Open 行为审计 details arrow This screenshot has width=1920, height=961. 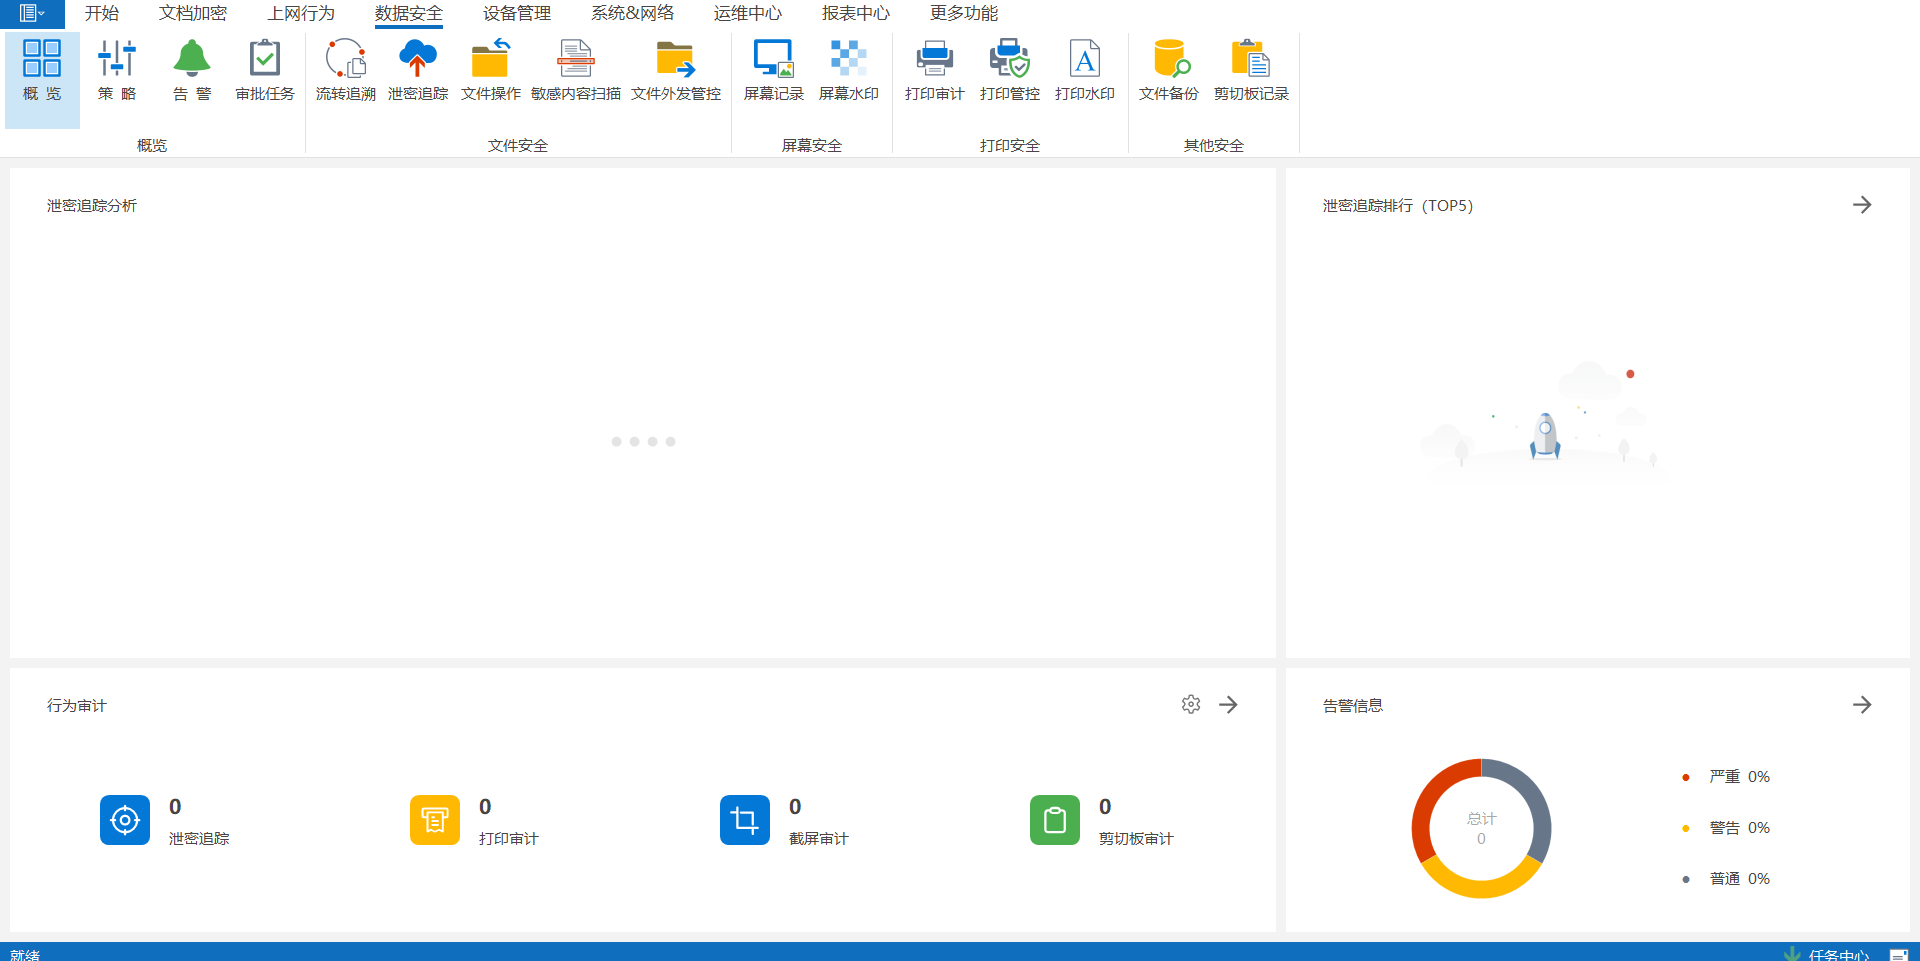click(x=1229, y=705)
